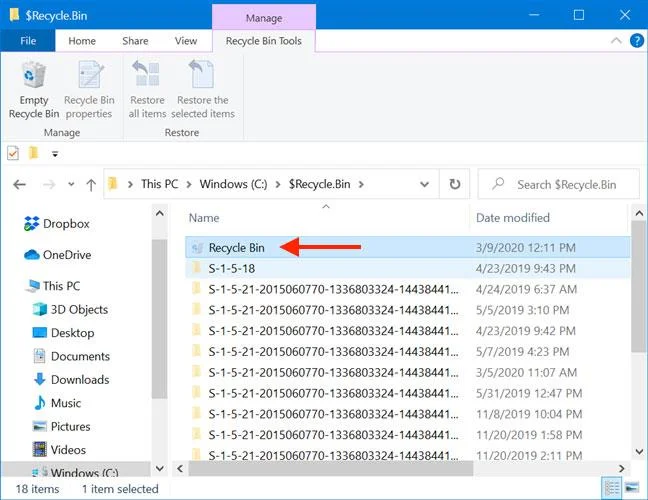Open Pictures in the navigation pane
648x500 pixels.
click(61, 426)
